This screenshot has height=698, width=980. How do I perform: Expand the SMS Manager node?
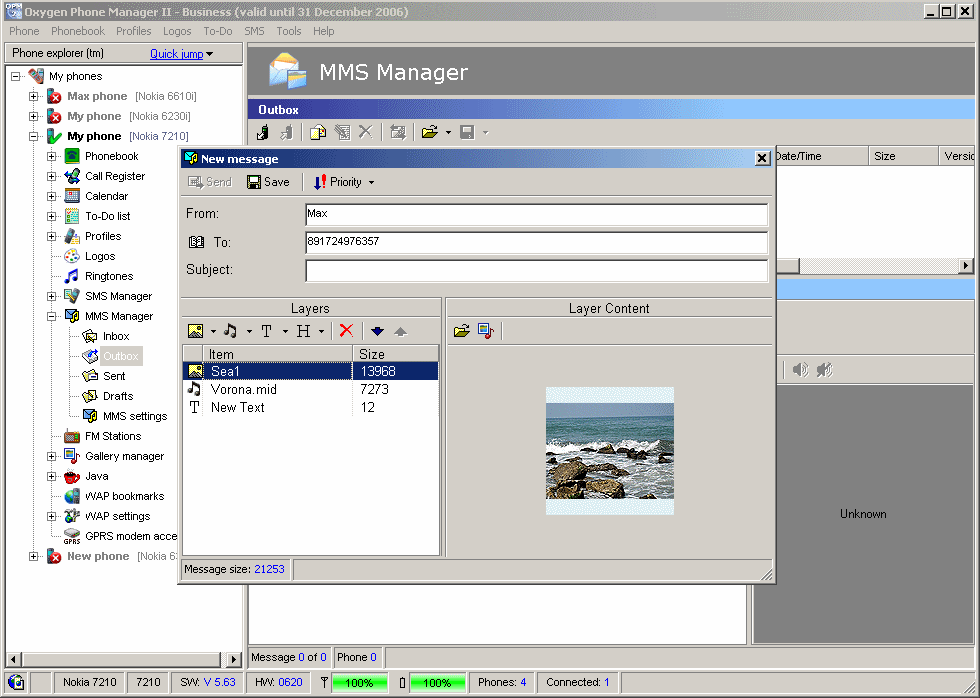[52, 296]
